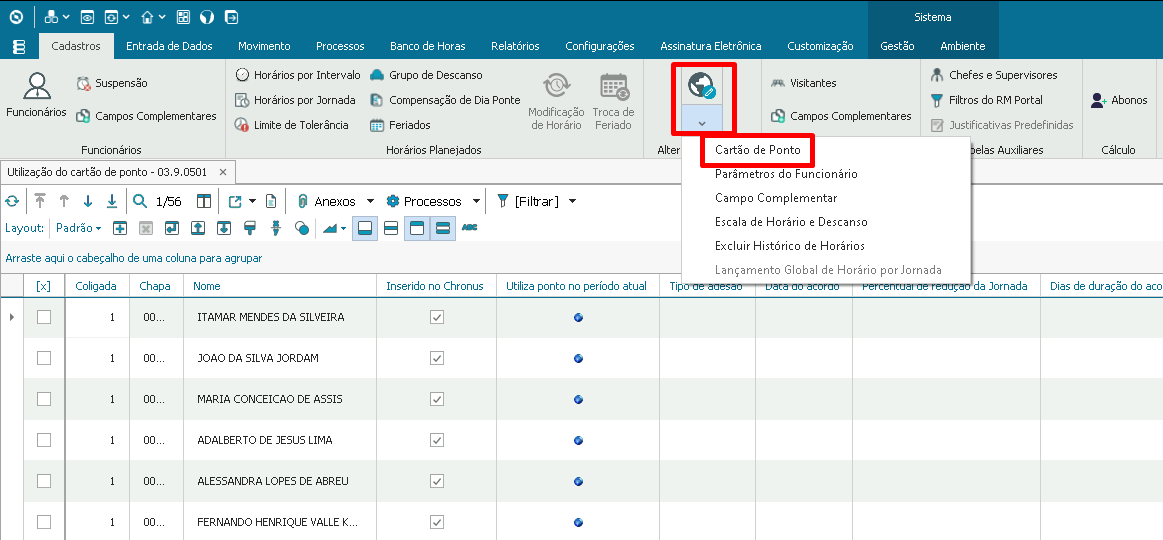Open Chefes e Supervisores
Viewport: 1163px width, 540px height.
(x=994, y=75)
